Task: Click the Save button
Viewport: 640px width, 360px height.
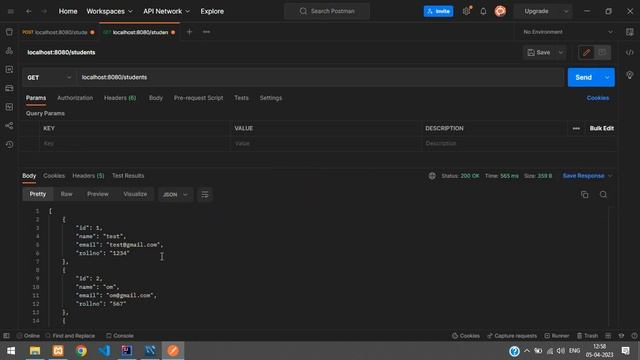Action: (539, 52)
